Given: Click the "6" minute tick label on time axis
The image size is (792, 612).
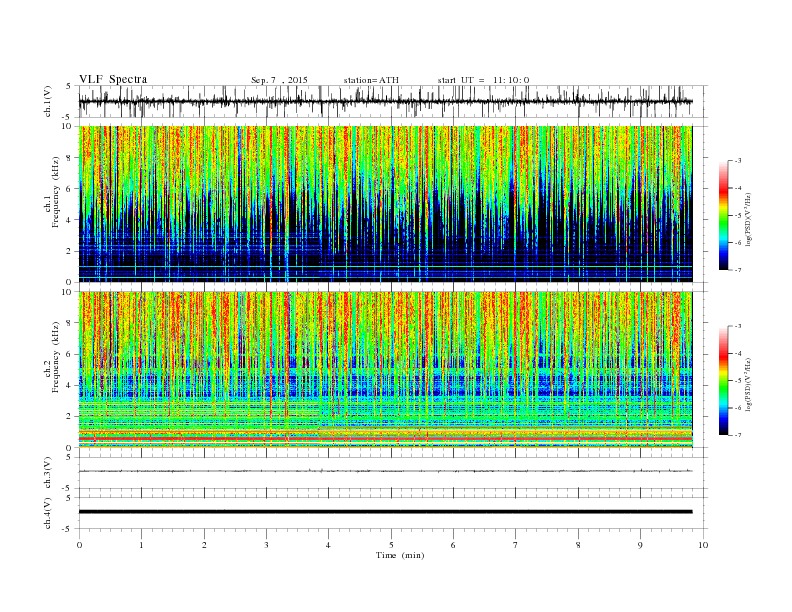Looking at the screenshot, I should click(454, 545).
